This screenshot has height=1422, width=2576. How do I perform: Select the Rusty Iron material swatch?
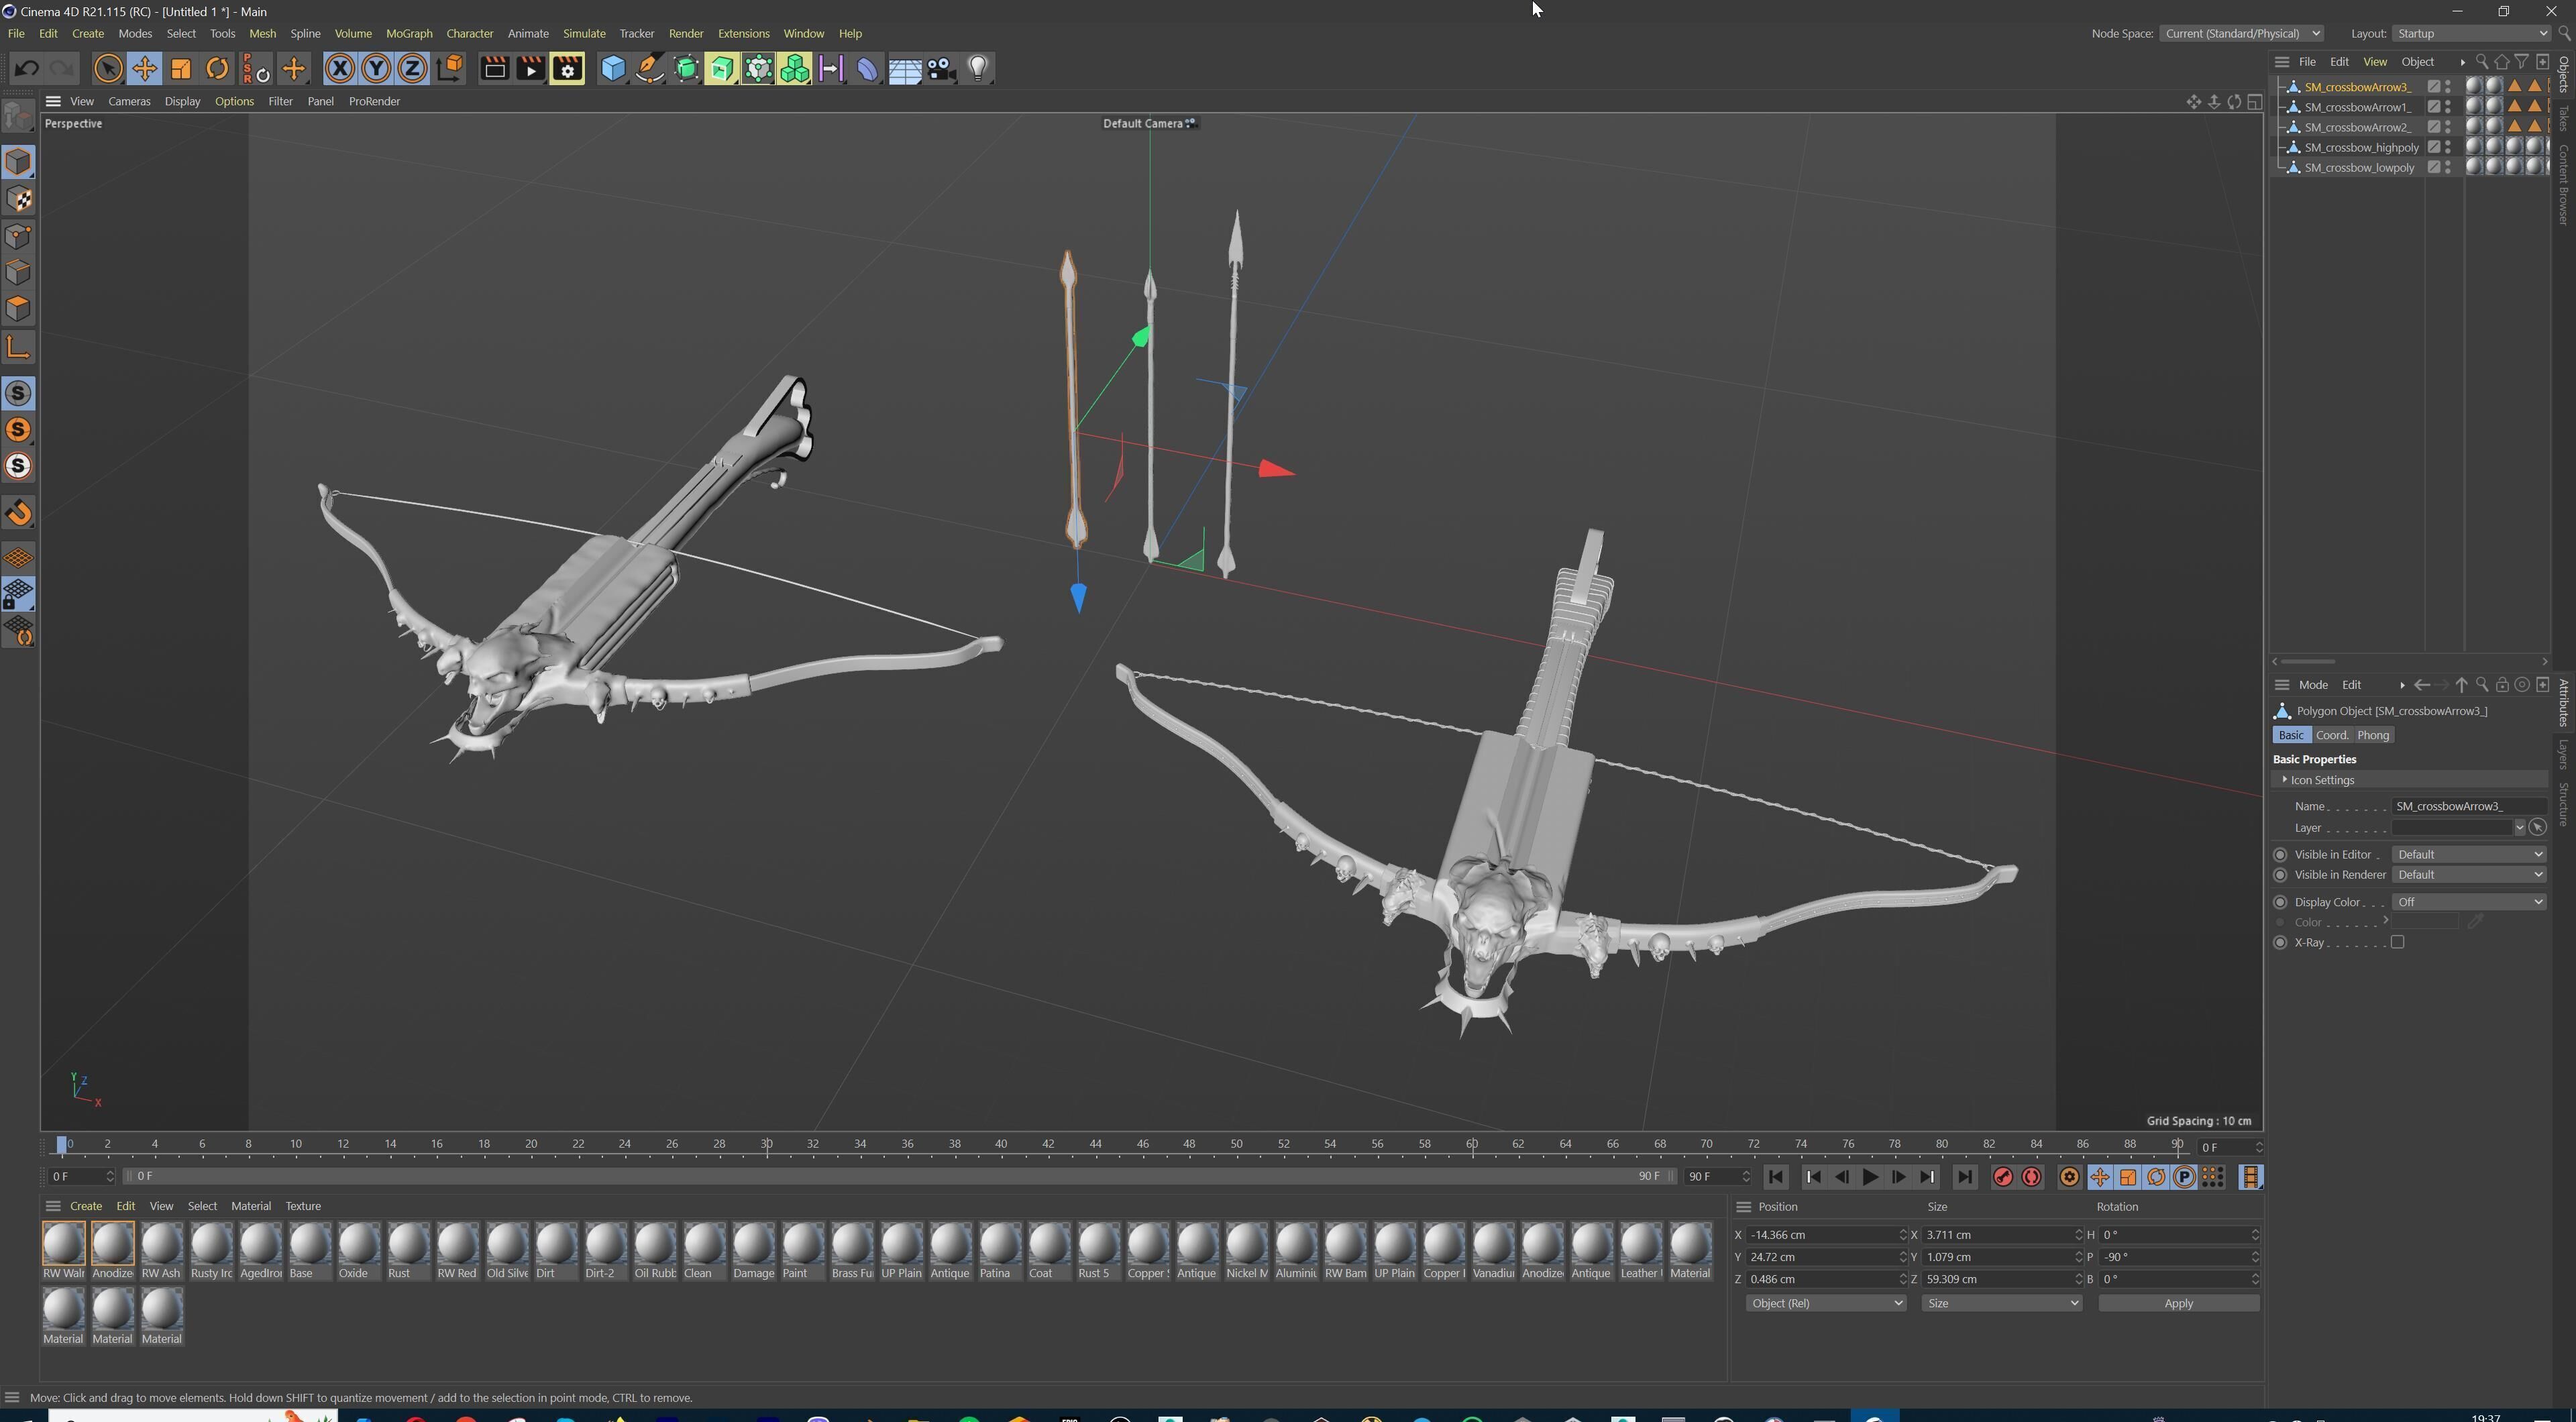tap(211, 1250)
